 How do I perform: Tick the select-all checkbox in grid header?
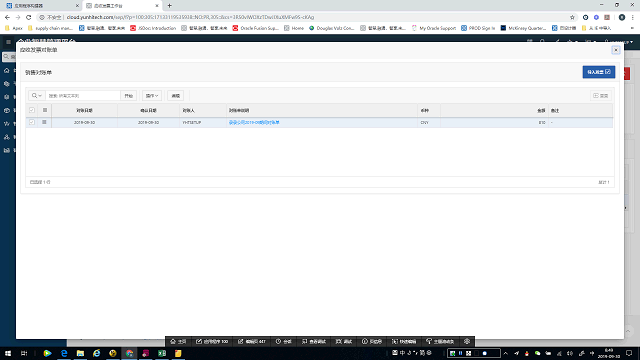[x=32, y=110]
